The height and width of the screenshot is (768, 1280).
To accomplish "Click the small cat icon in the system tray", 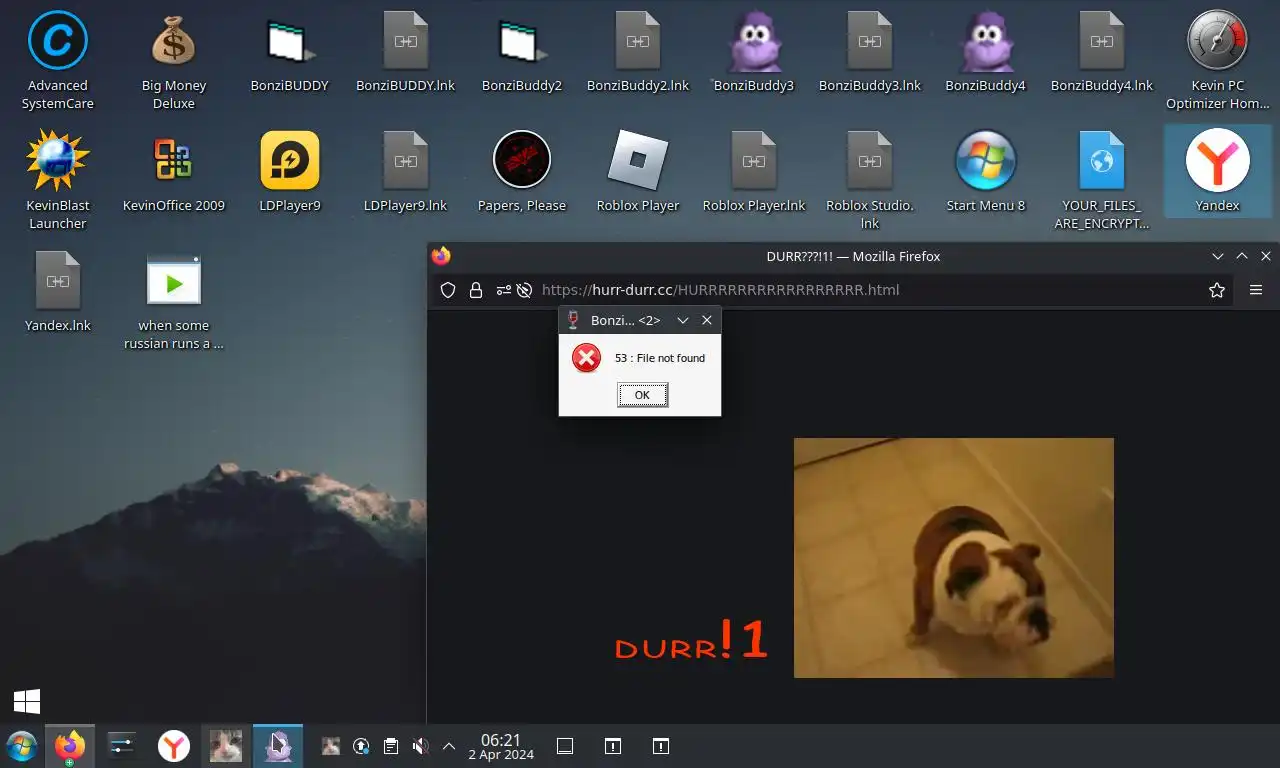I will 331,746.
